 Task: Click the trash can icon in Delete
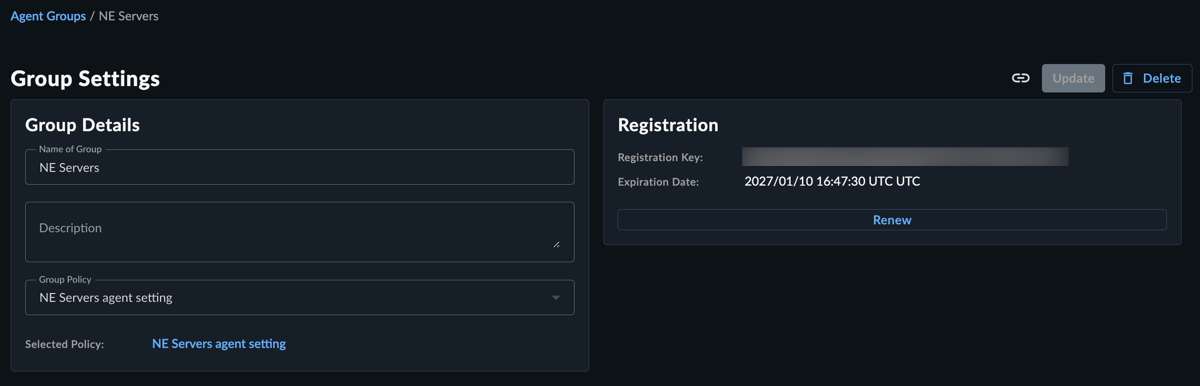click(1128, 78)
